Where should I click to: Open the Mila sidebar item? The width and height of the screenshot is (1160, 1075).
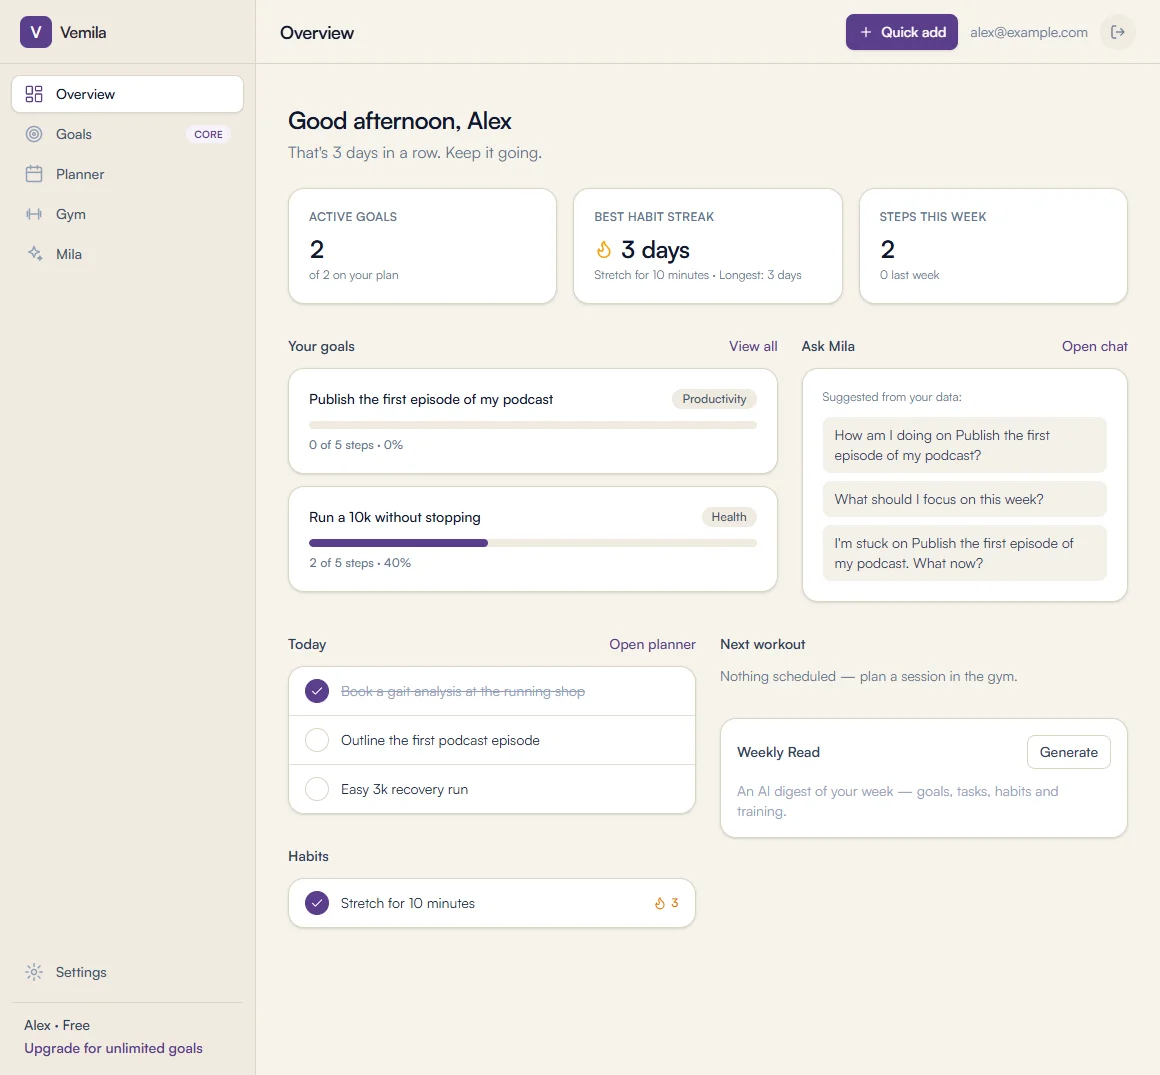tap(127, 254)
